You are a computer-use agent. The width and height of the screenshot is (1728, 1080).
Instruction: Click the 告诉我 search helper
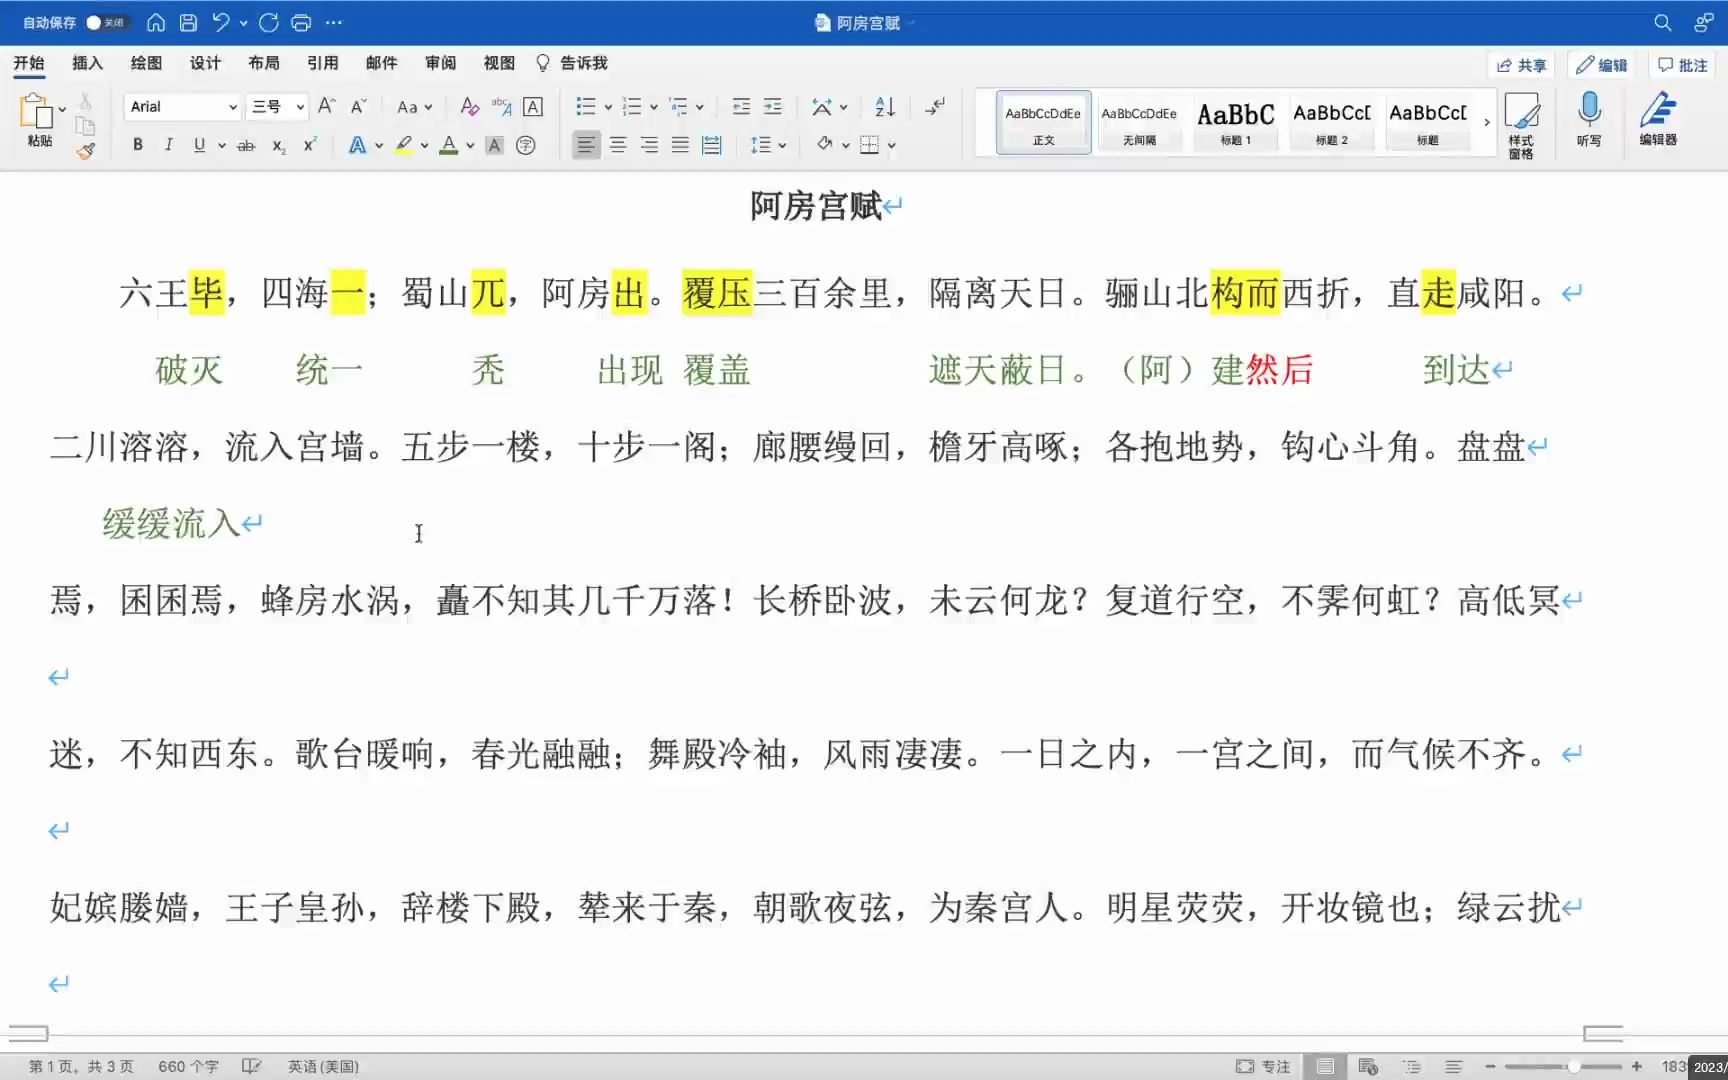click(572, 63)
